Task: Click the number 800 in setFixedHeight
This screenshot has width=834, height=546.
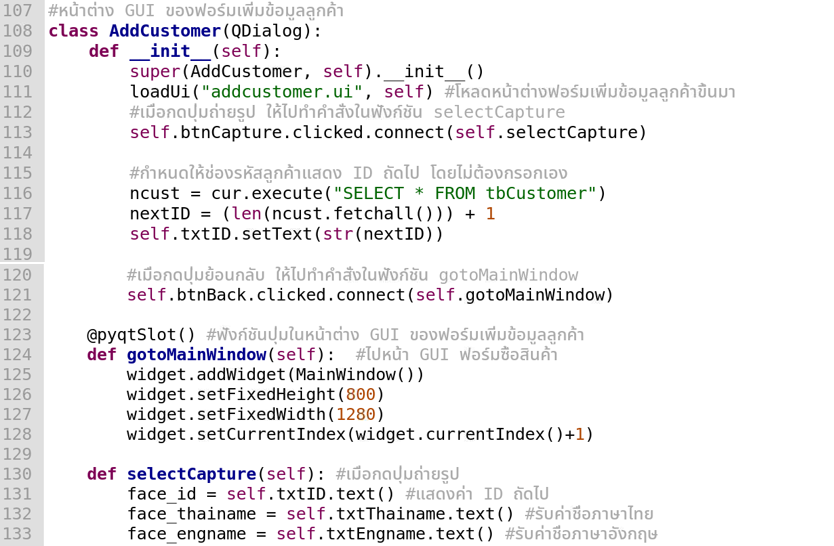Action: pos(361,394)
